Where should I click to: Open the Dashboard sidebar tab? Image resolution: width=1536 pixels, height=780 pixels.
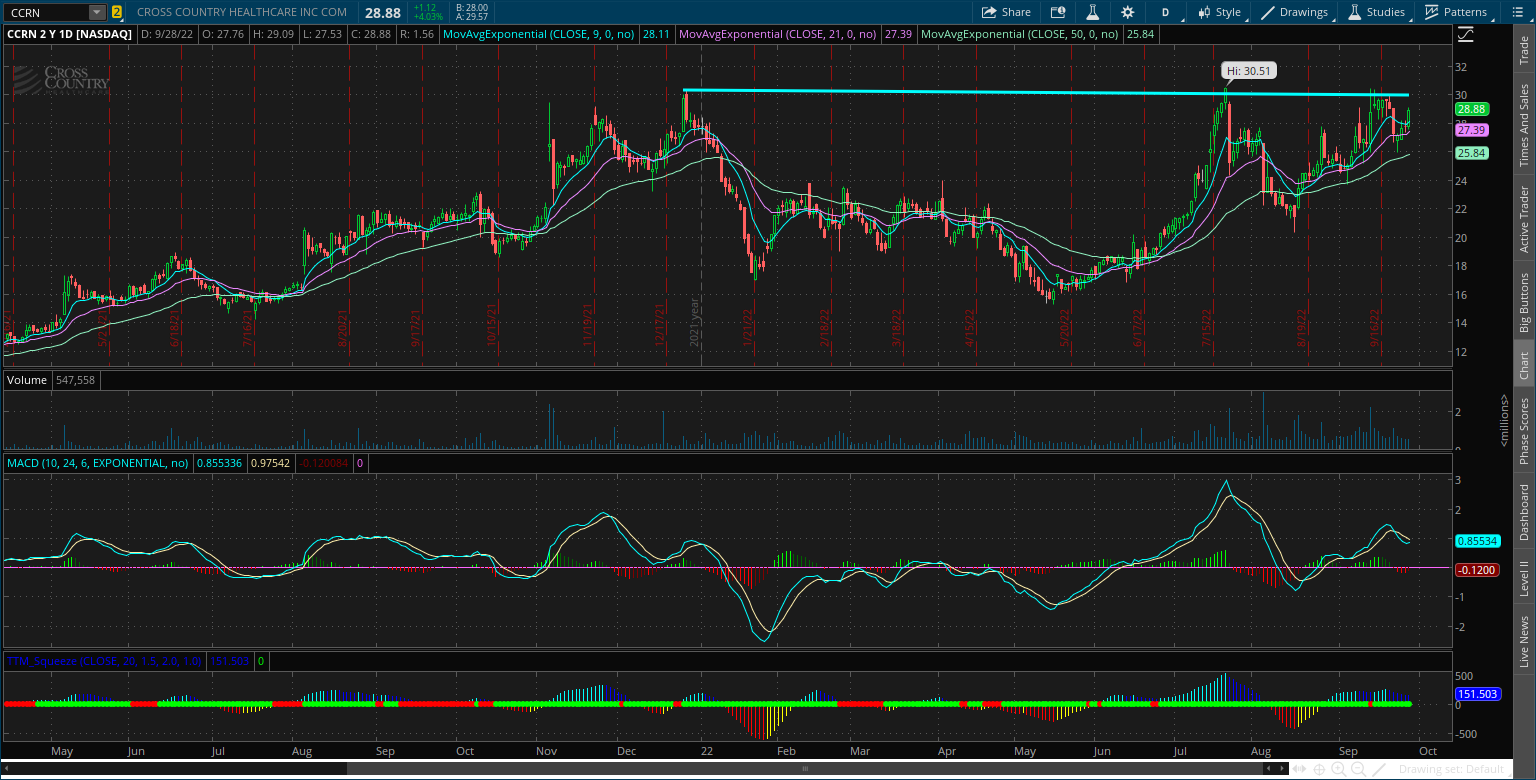pos(1524,512)
